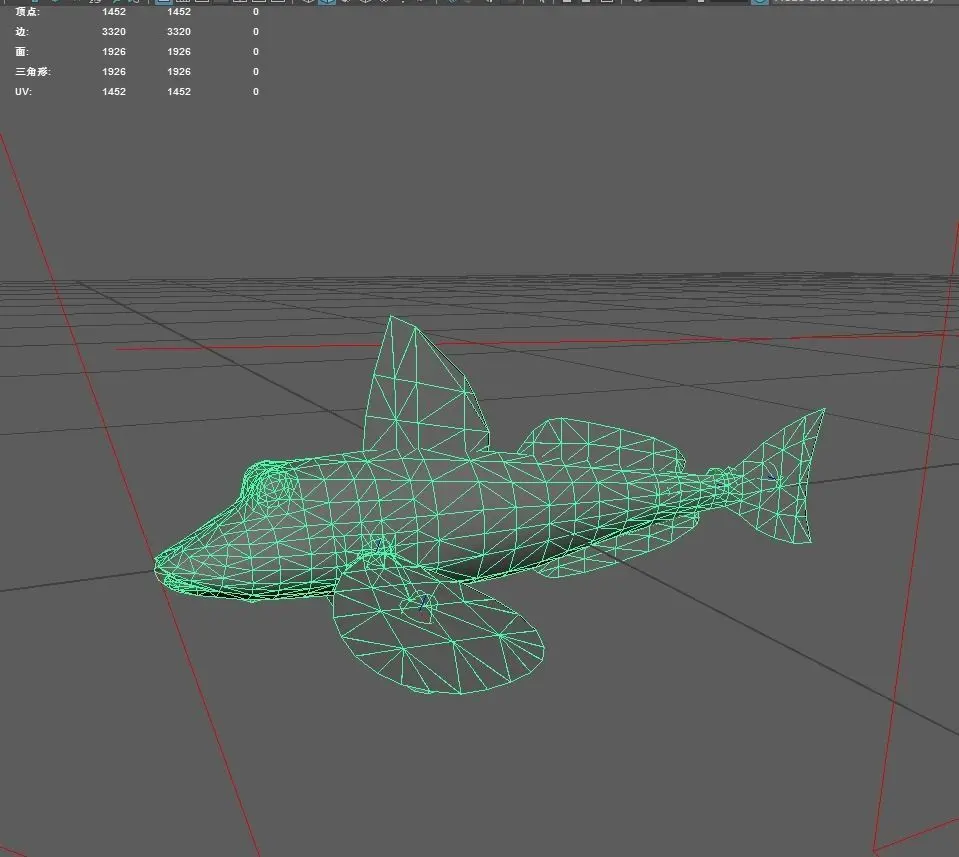Click the 0 value in the 面 row
The image size is (959, 857).
256,51
